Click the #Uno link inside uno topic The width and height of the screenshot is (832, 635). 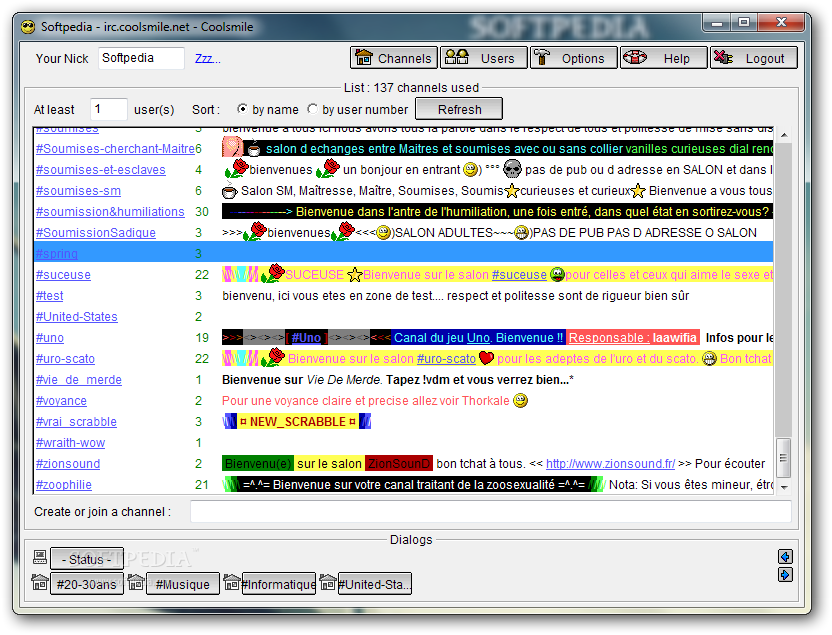pyautogui.click(x=306, y=337)
